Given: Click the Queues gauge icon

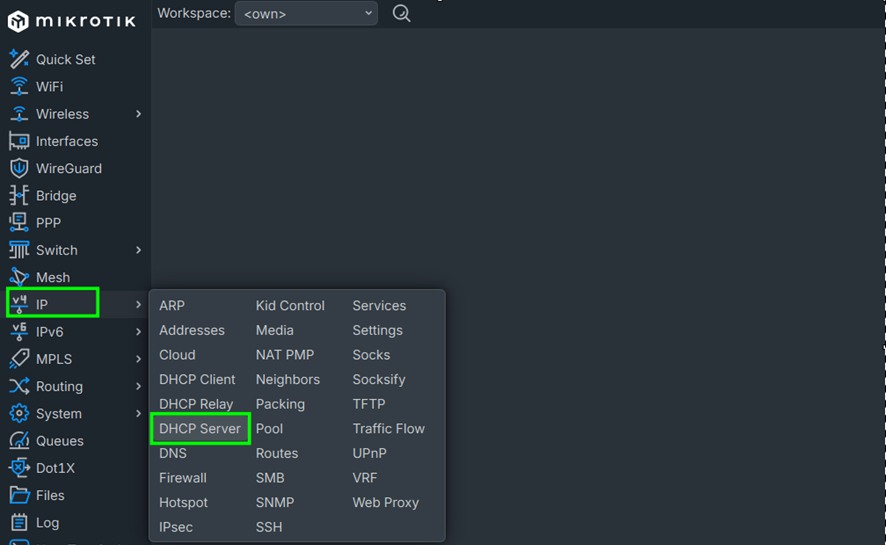Looking at the screenshot, I should (19, 441).
